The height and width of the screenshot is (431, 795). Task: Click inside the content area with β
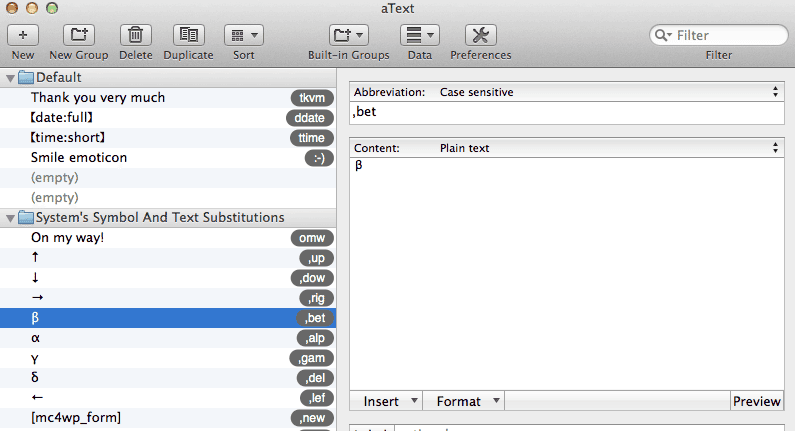[567, 274]
